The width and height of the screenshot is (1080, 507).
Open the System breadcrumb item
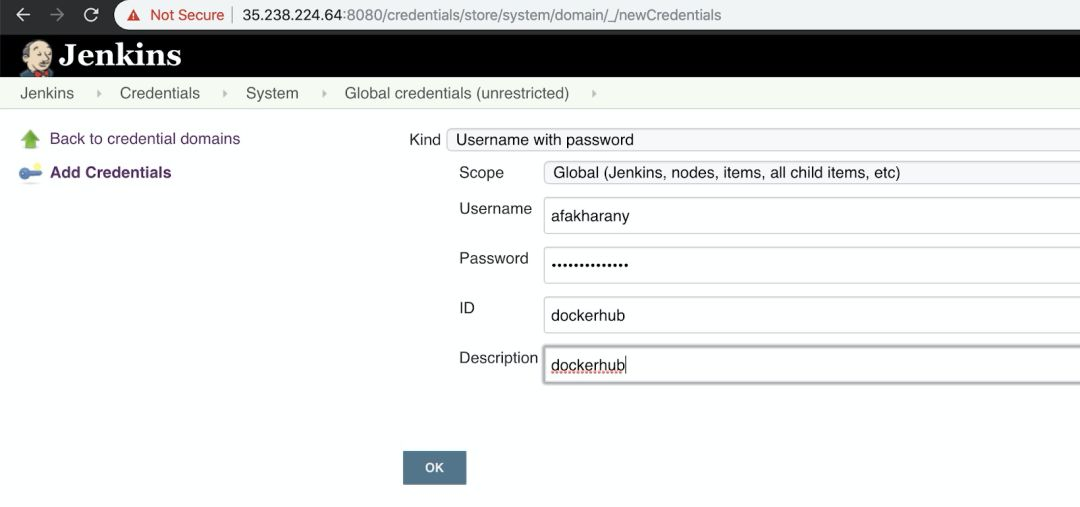tap(272, 93)
